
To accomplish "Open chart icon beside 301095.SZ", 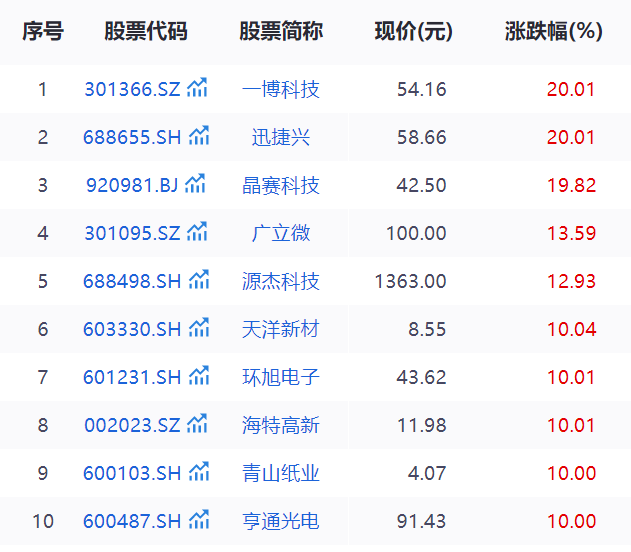I will (x=197, y=231).
